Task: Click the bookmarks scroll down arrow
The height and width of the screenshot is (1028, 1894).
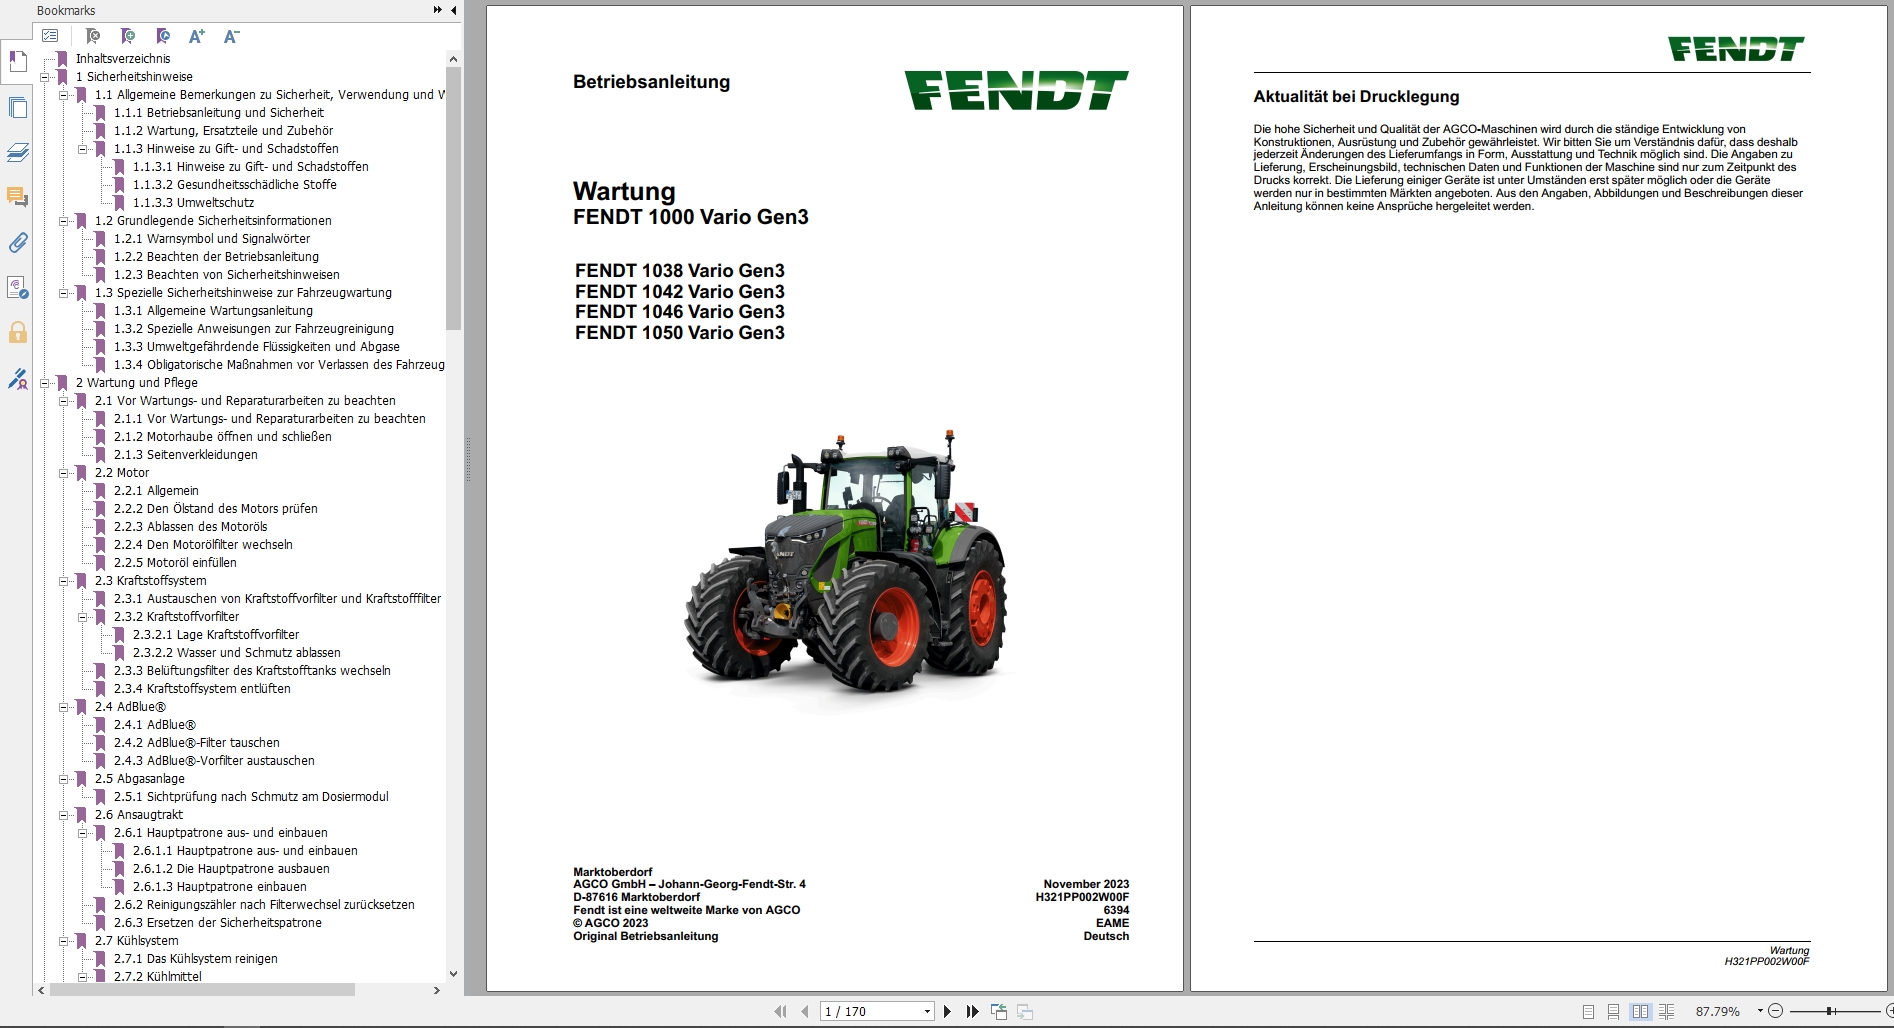Action: [453, 974]
